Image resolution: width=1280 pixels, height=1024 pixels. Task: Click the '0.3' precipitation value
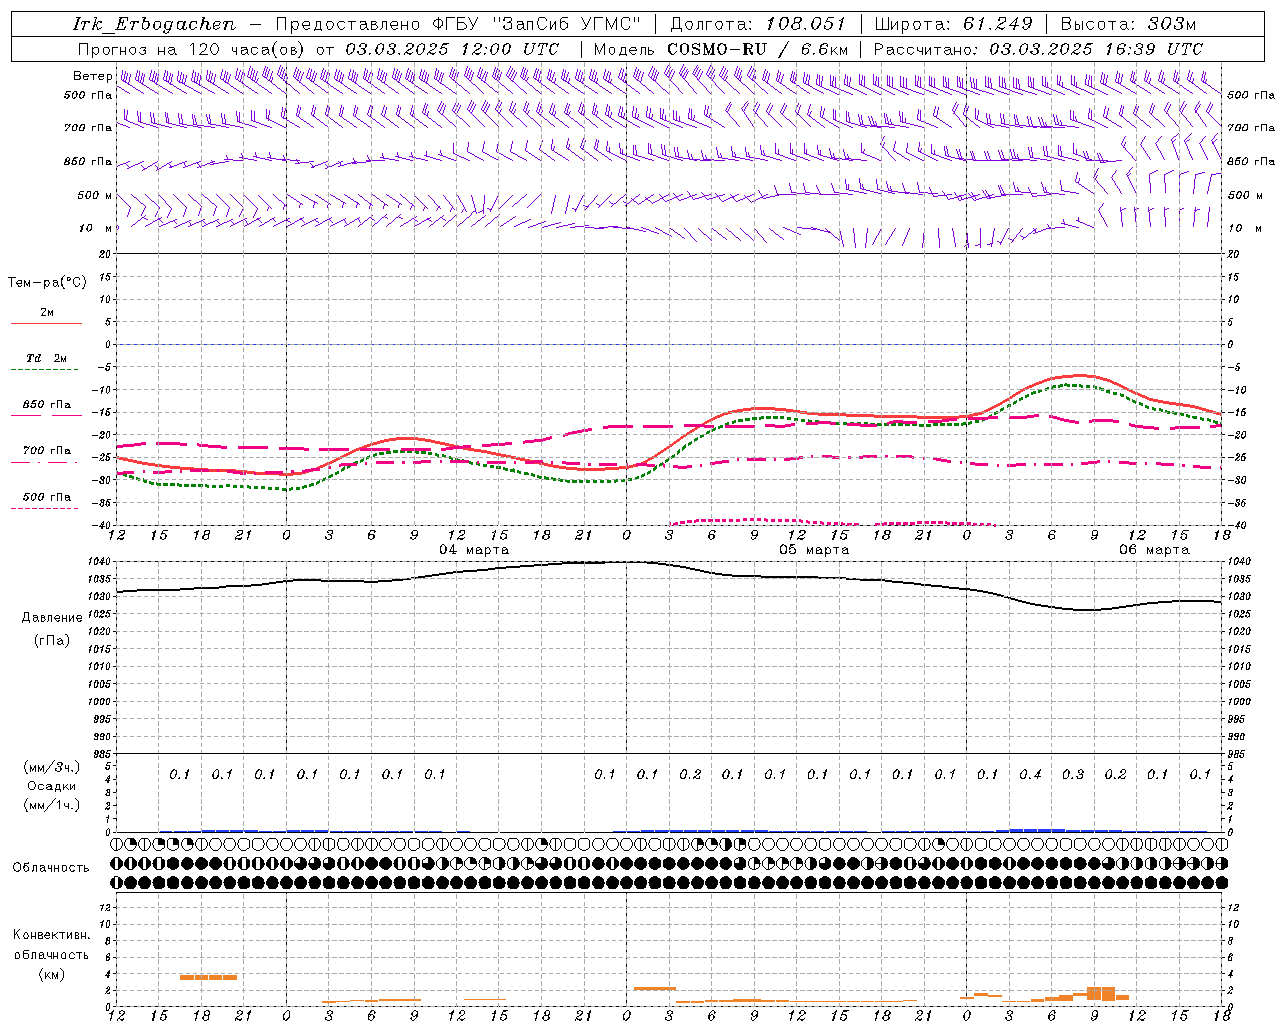[x=1073, y=775]
